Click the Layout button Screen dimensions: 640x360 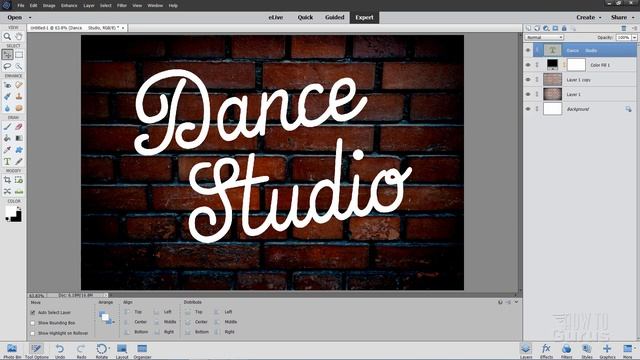(122, 351)
